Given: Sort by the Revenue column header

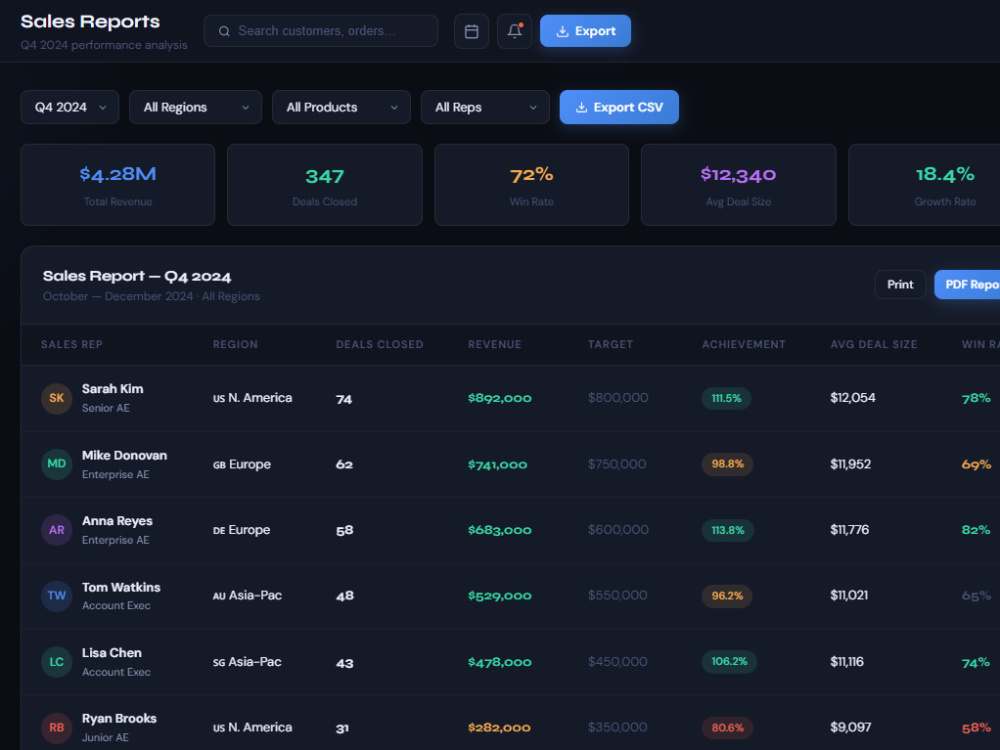Looking at the screenshot, I should [x=495, y=344].
